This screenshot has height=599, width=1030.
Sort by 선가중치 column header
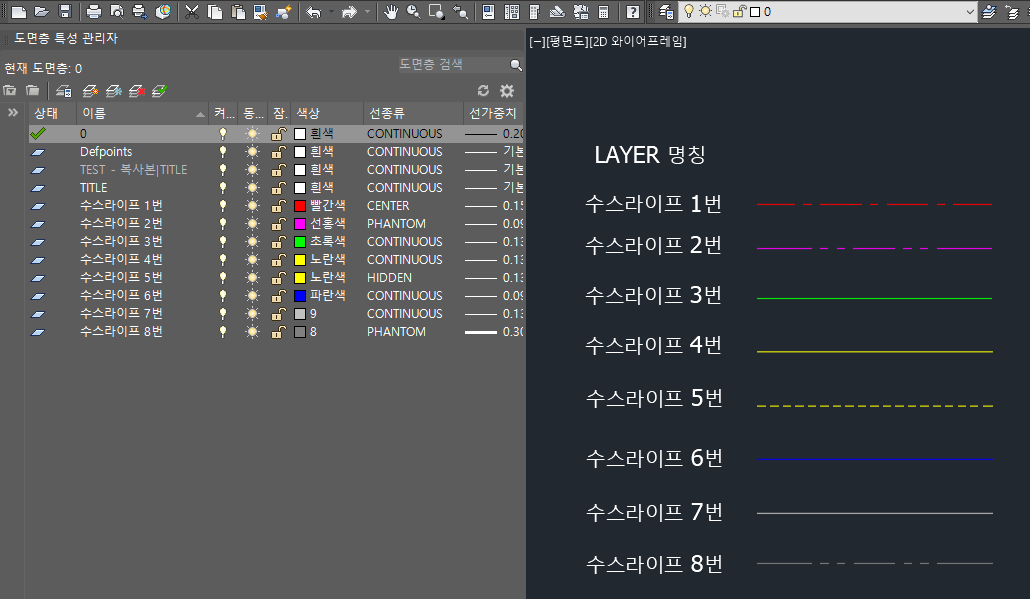tap(493, 113)
